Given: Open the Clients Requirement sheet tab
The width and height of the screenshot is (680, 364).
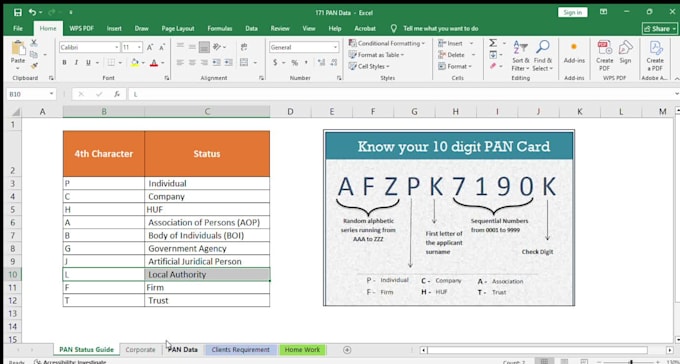Looking at the screenshot, I should (x=241, y=349).
